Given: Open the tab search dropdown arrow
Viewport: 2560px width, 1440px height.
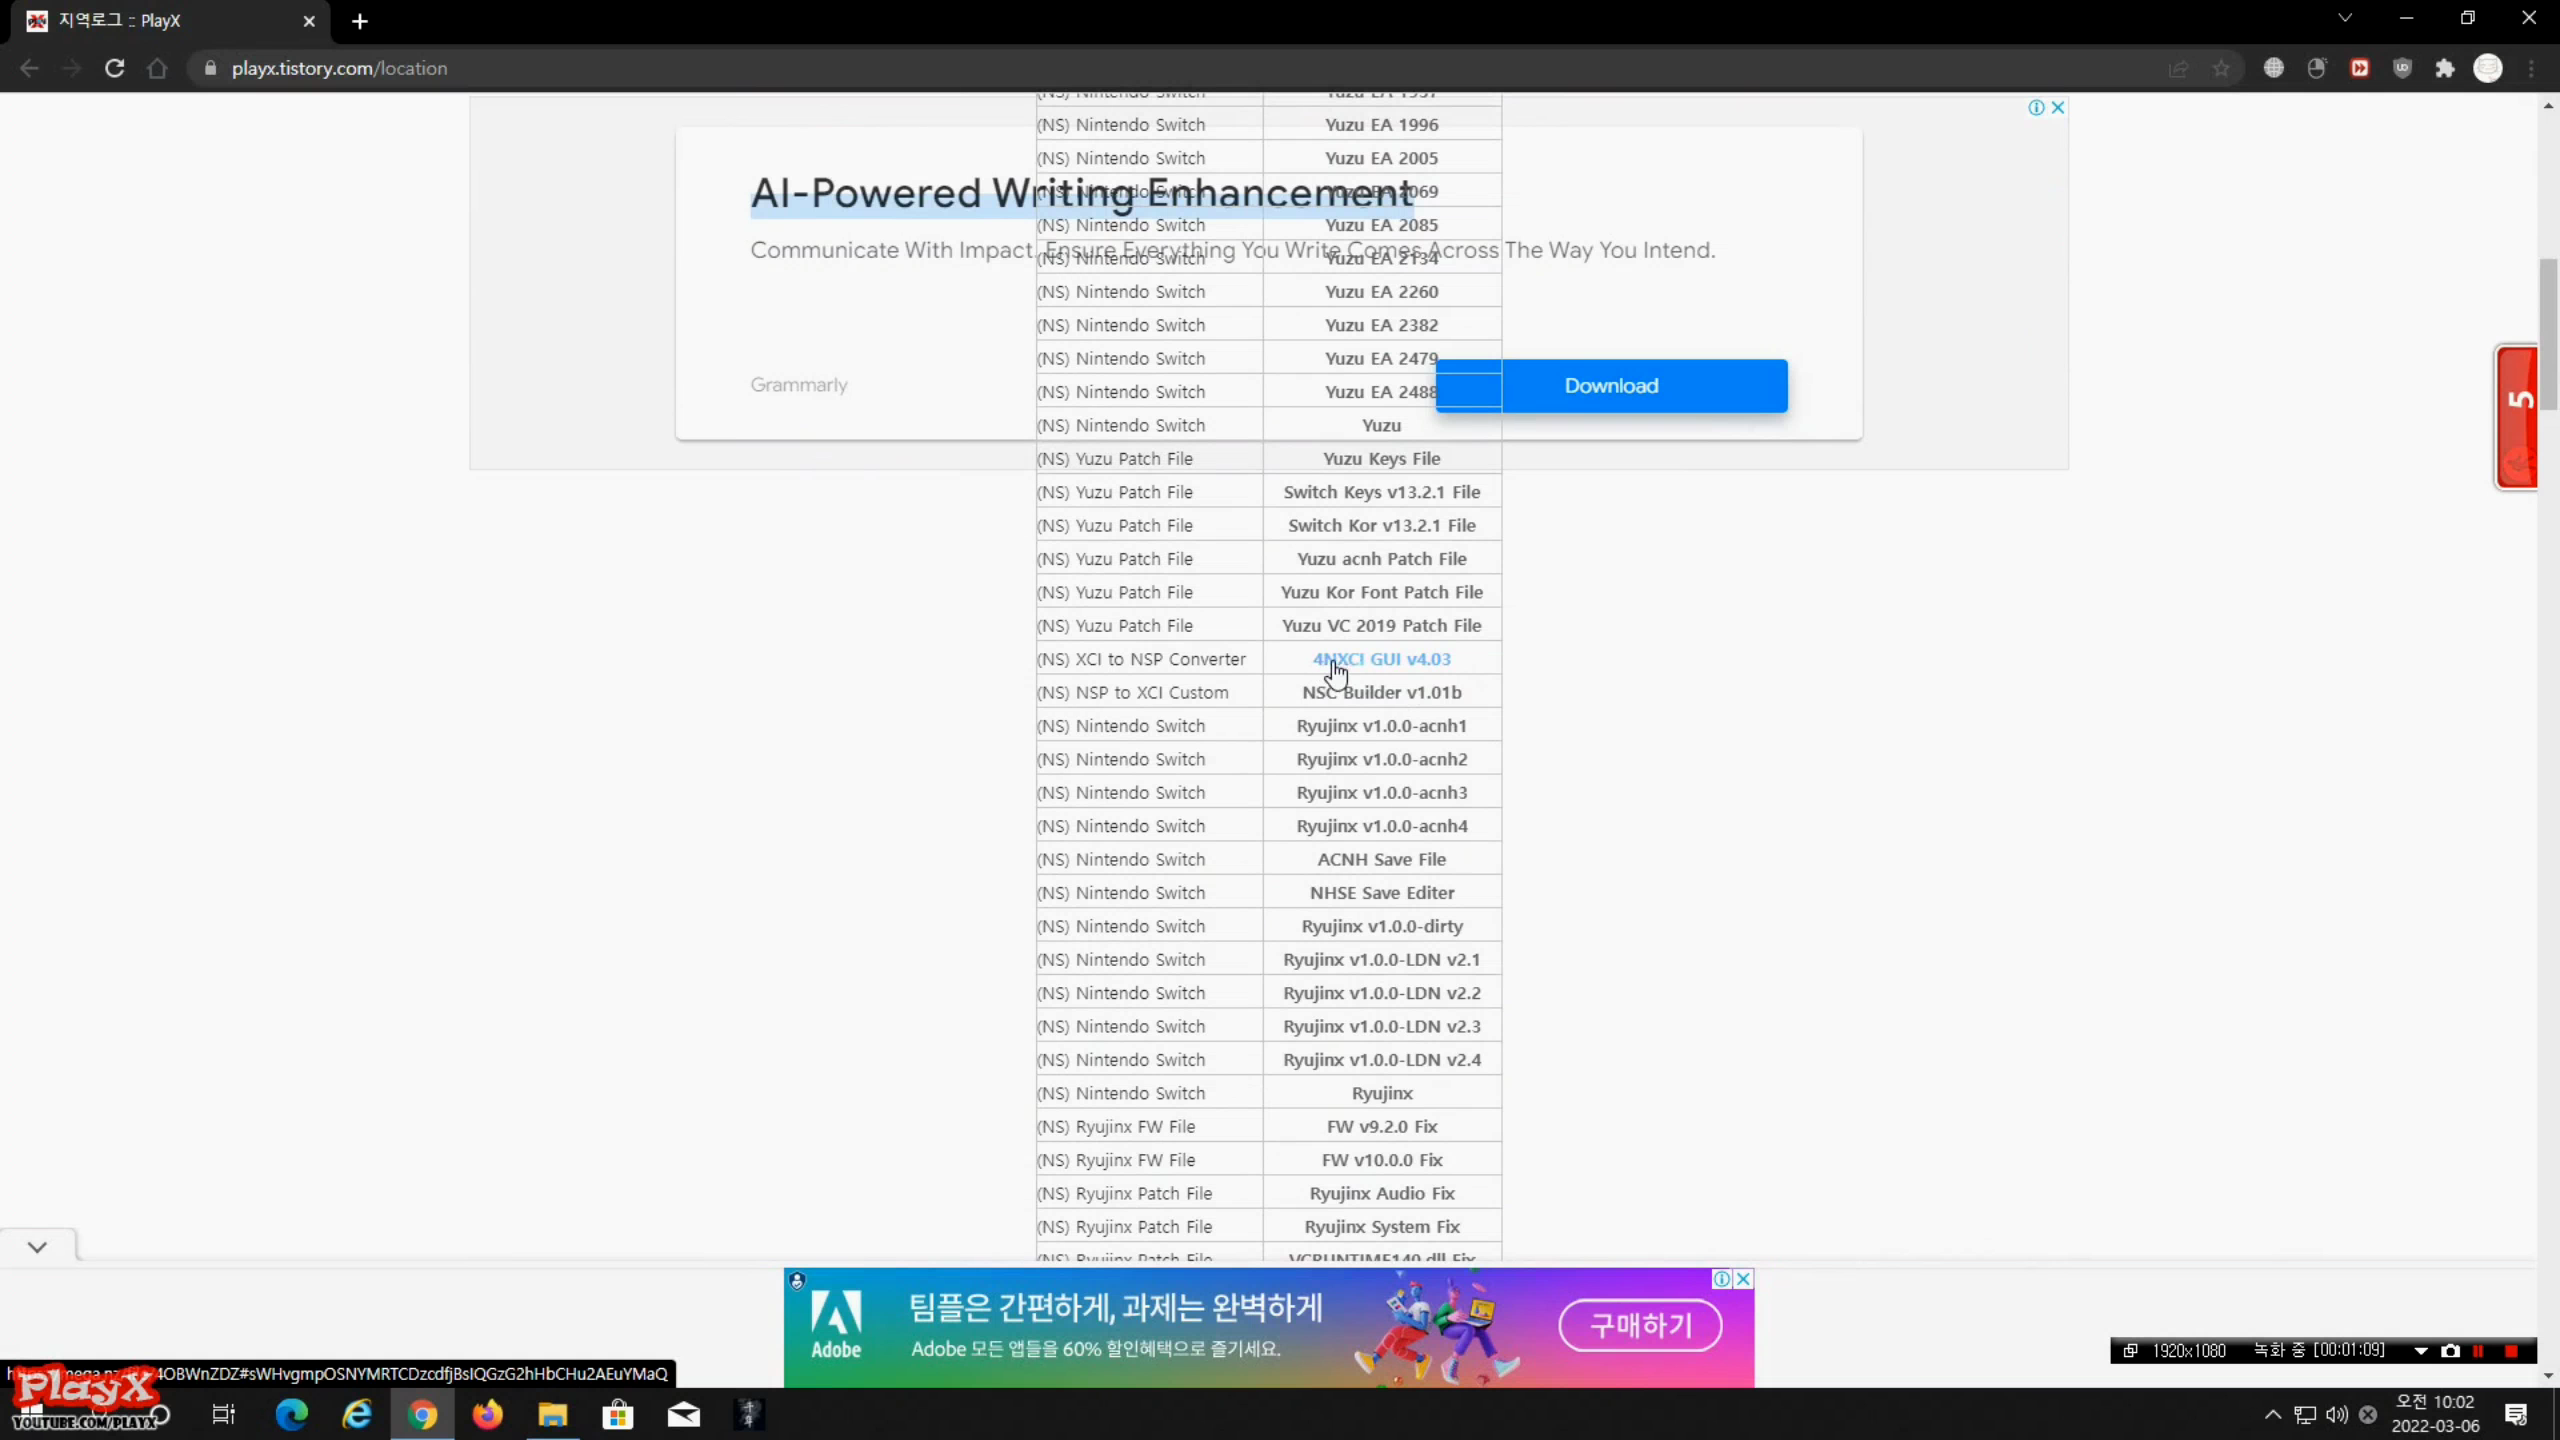Looking at the screenshot, I should click(2344, 19).
